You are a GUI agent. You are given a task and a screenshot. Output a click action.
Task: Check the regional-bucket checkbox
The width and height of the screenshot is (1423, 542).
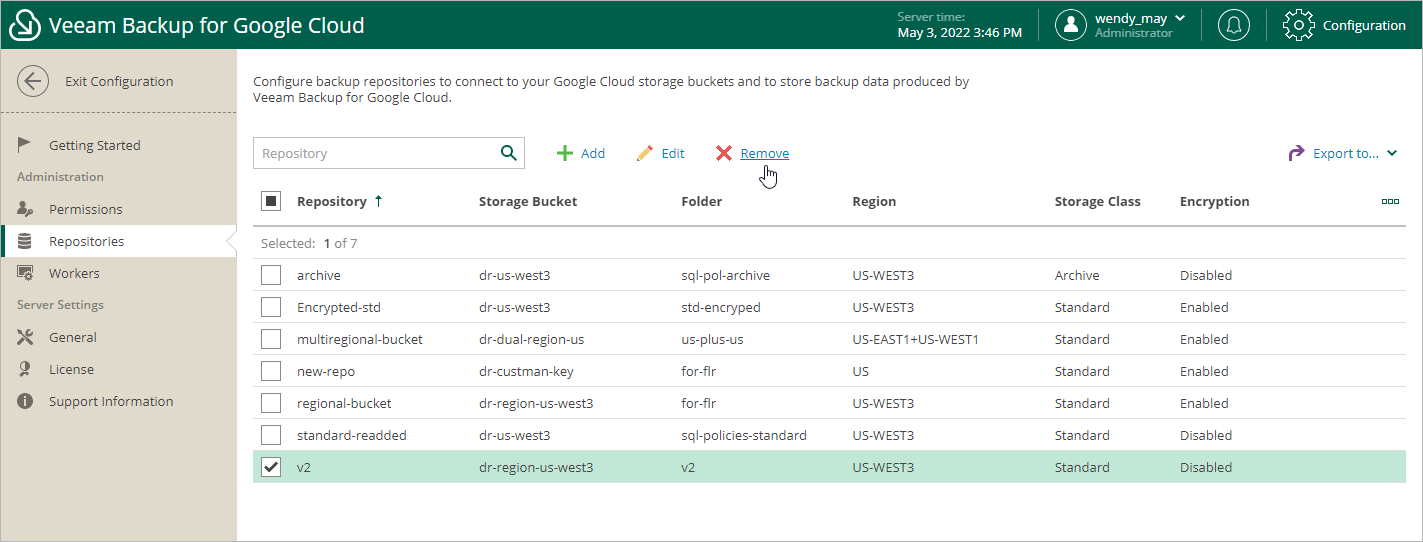coord(271,403)
